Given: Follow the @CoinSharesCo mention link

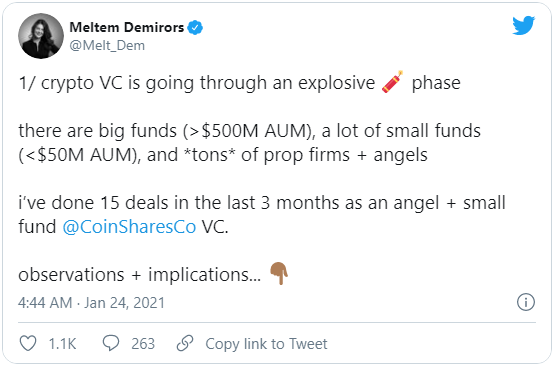Looking at the screenshot, I should 129,227.
